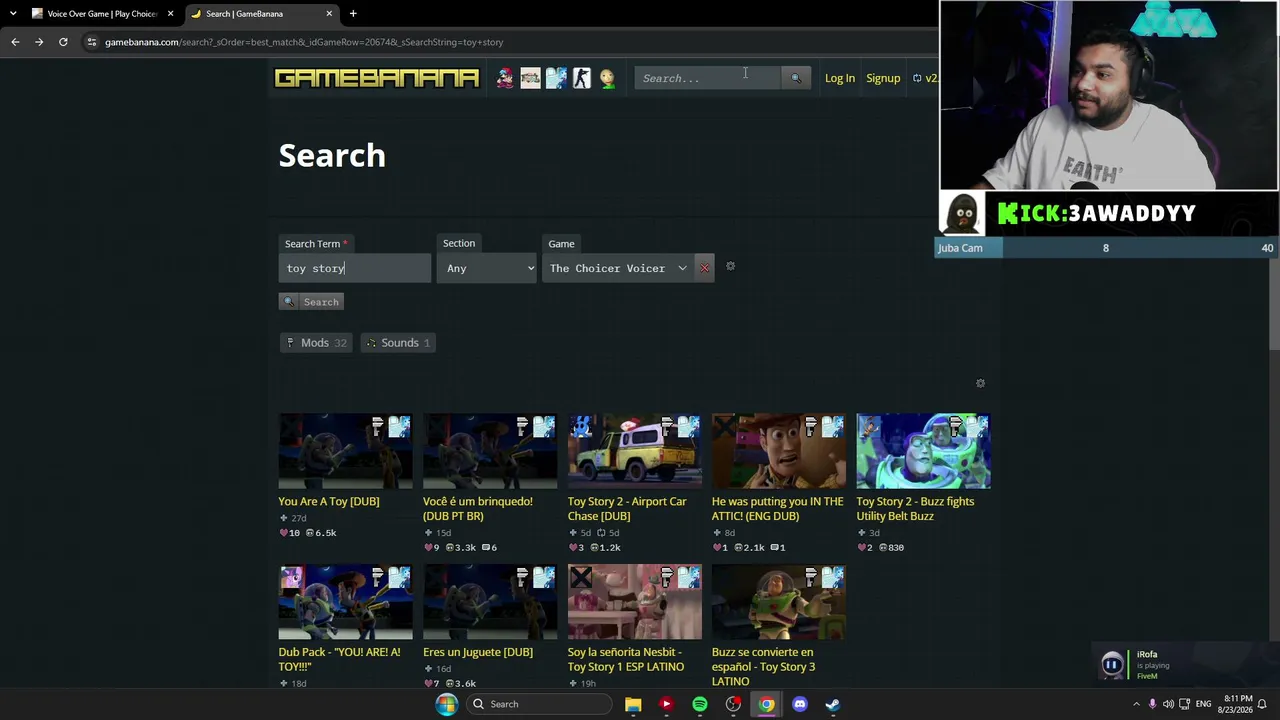
Task: Close the Search | GameBanana tab
Action: coord(329,14)
